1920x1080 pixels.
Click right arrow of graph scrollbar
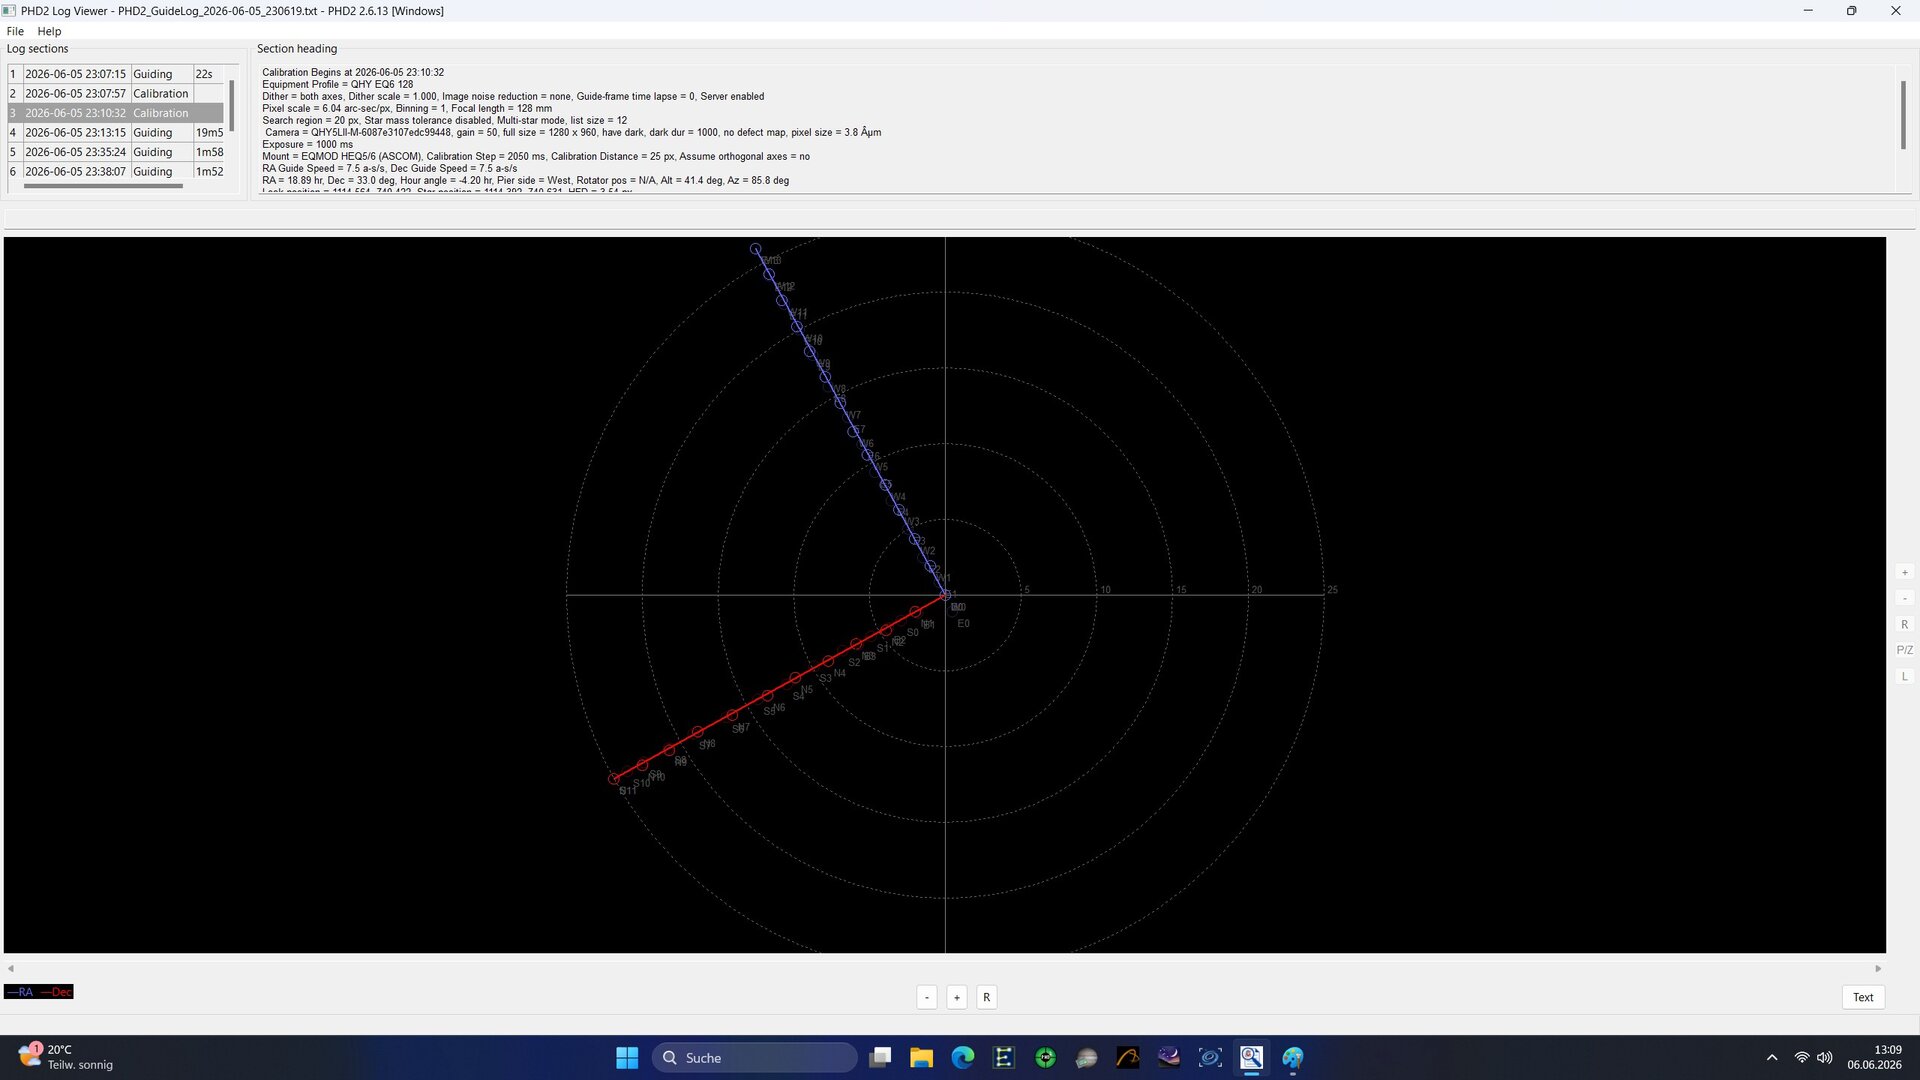(1878, 968)
